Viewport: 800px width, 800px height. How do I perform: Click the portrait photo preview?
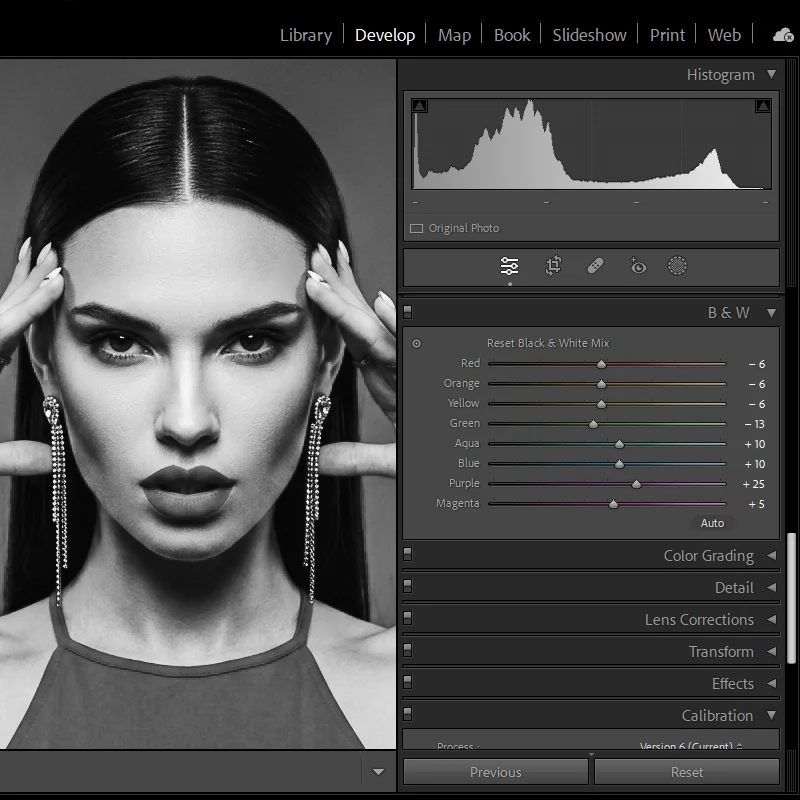[x=197, y=404]
